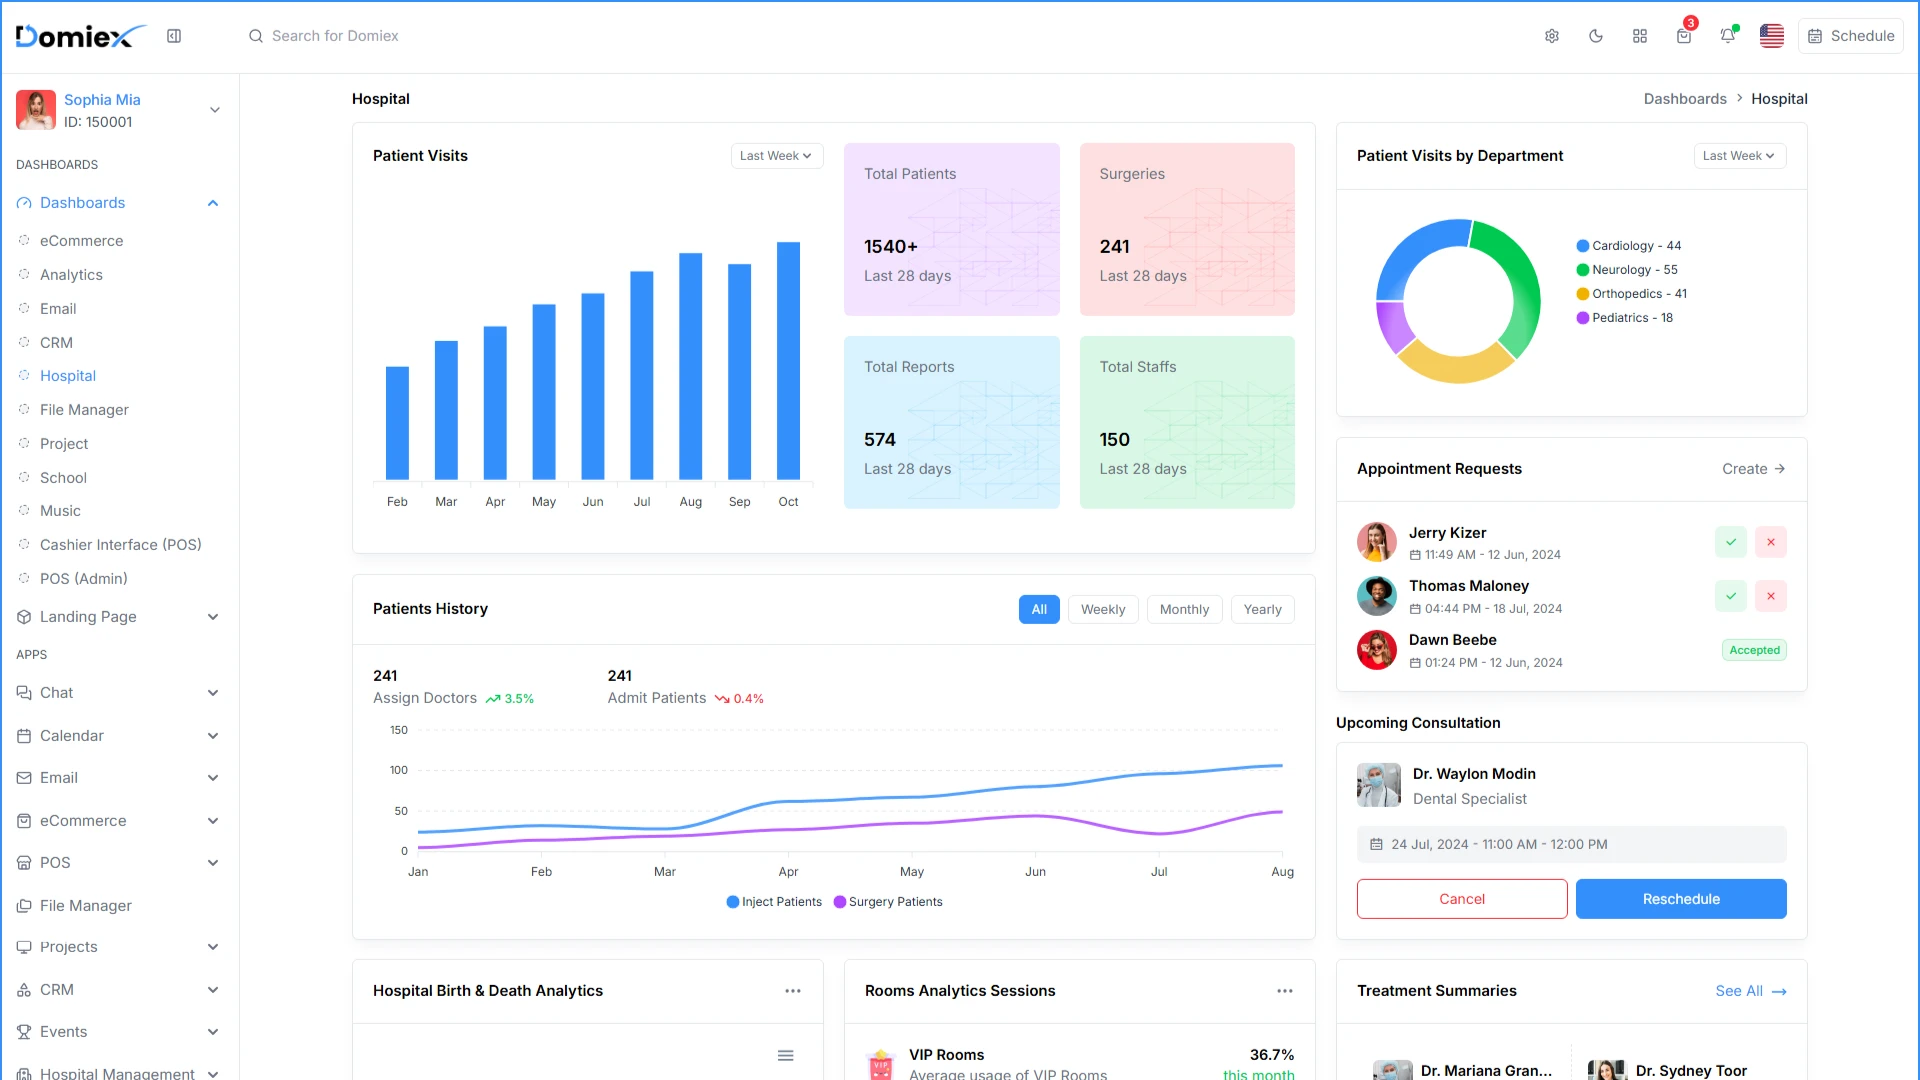
Task: Click Create in Appointment Requests
Action: click(x=1753, y=469)
